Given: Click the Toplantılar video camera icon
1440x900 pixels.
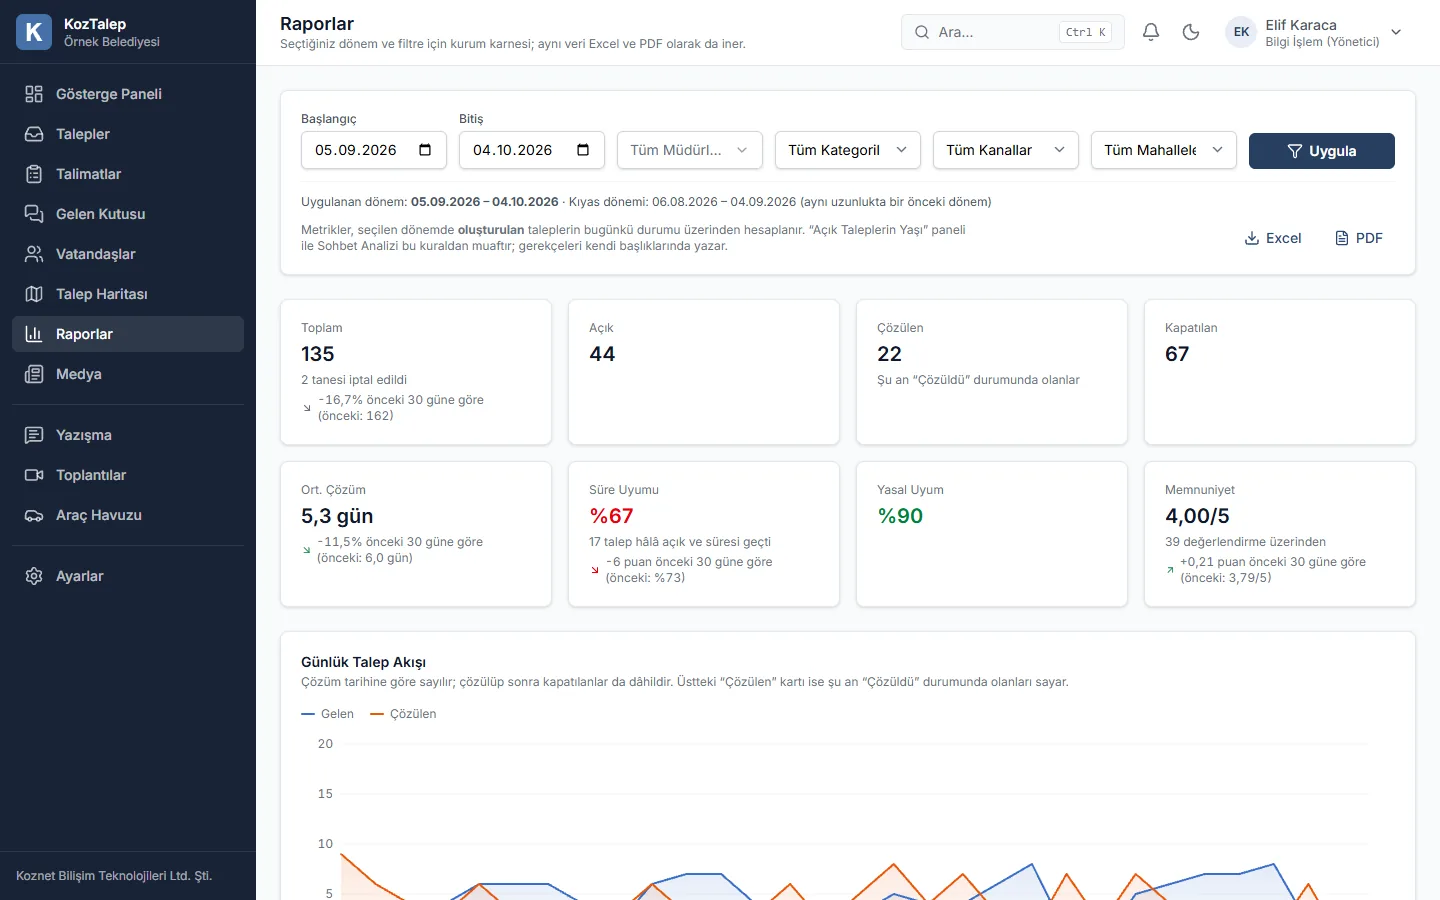Looking at the screenshot, I should [34, 475].
